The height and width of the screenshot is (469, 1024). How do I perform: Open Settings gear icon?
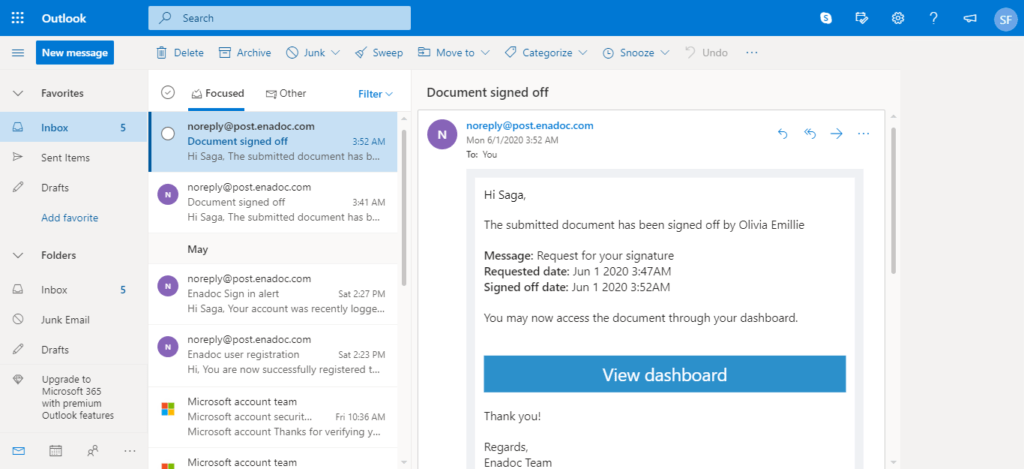898,18
